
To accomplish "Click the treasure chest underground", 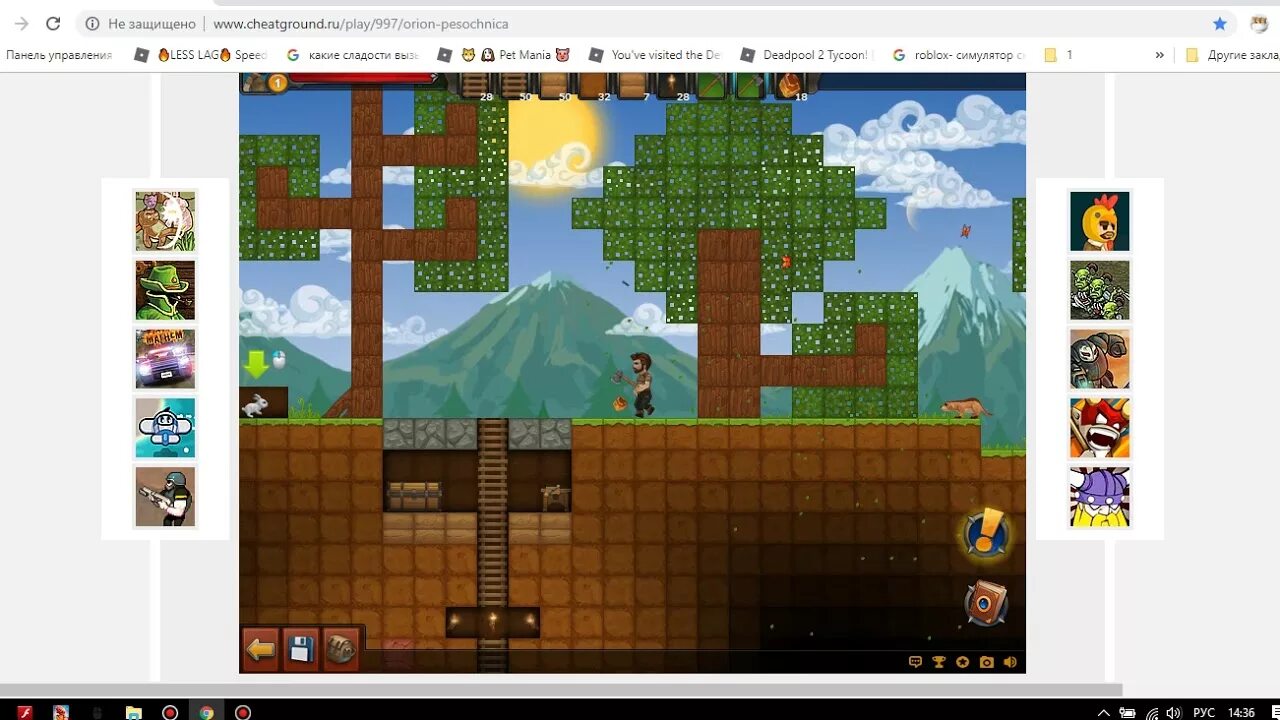I will point(415,496).
